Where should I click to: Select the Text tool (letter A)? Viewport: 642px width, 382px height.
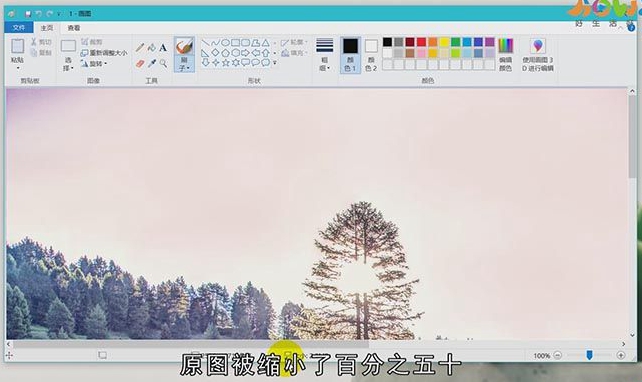tap(163, 47)
